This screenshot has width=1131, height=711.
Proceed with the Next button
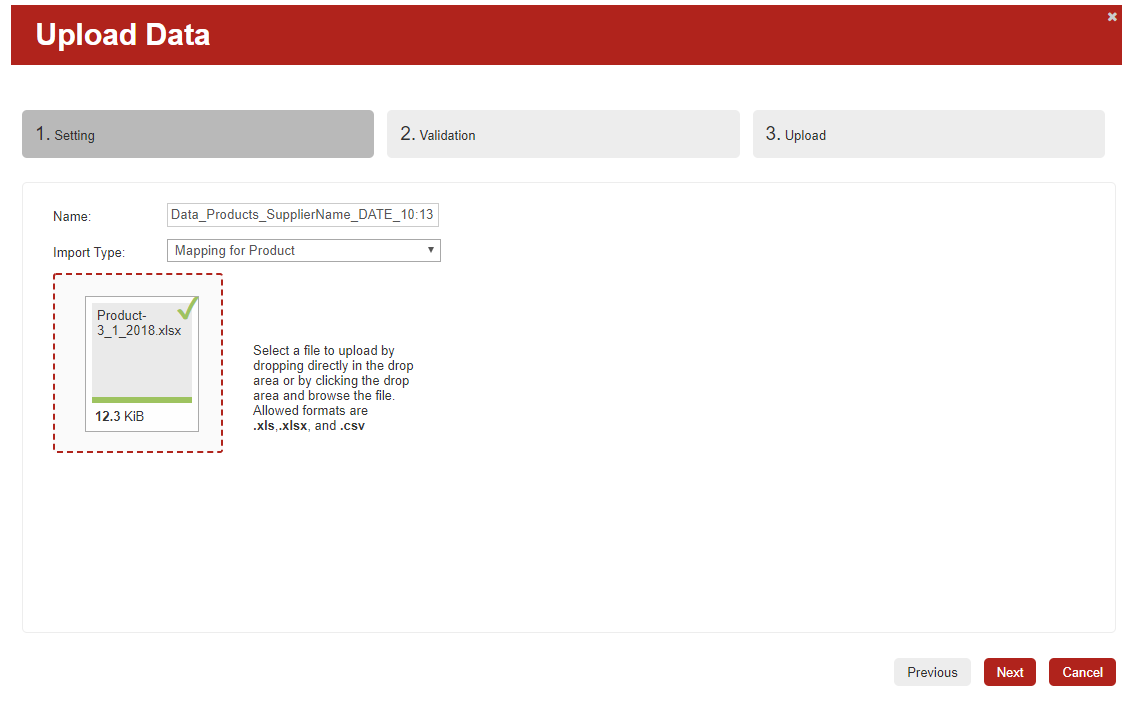coord(1010,672)
